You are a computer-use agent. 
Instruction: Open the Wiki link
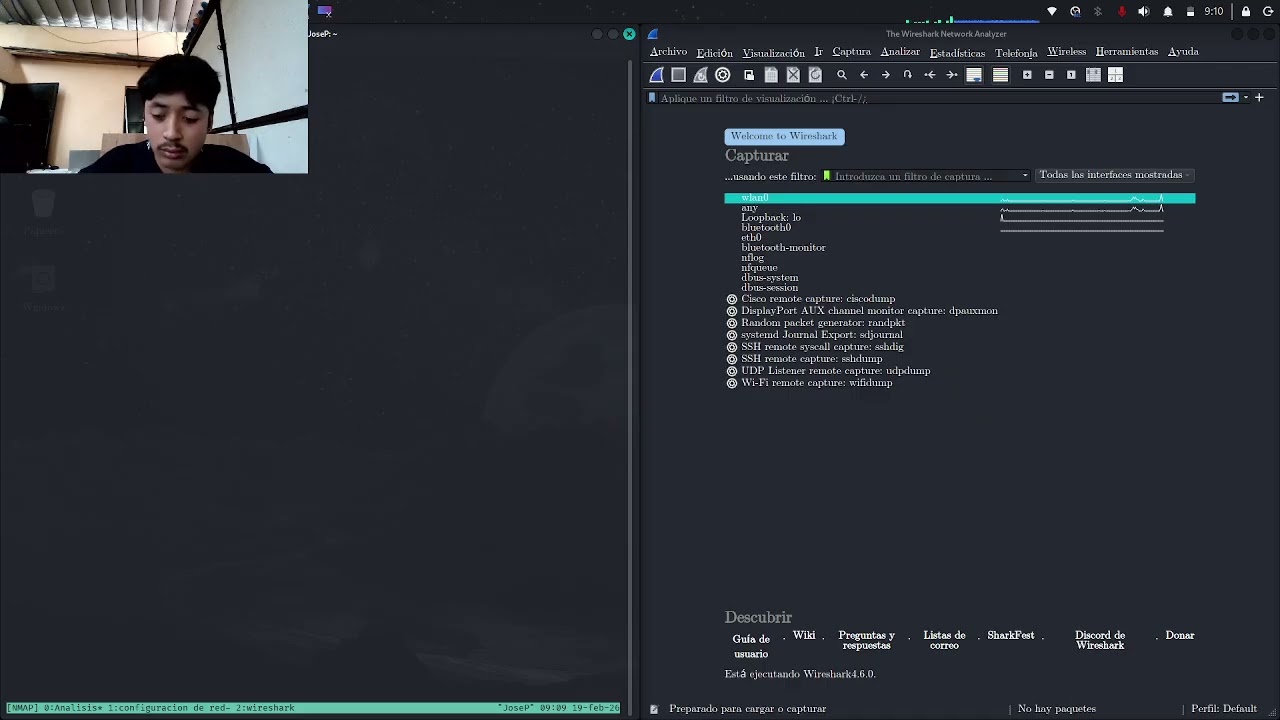point(804,635)
